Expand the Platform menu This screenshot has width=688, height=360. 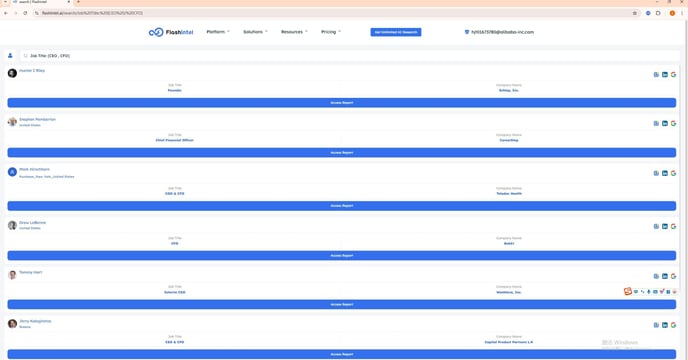(218, 32)
